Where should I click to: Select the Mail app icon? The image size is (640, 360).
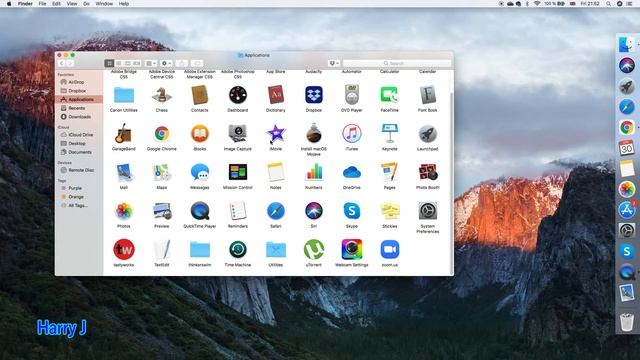click(x=124, y=173)
